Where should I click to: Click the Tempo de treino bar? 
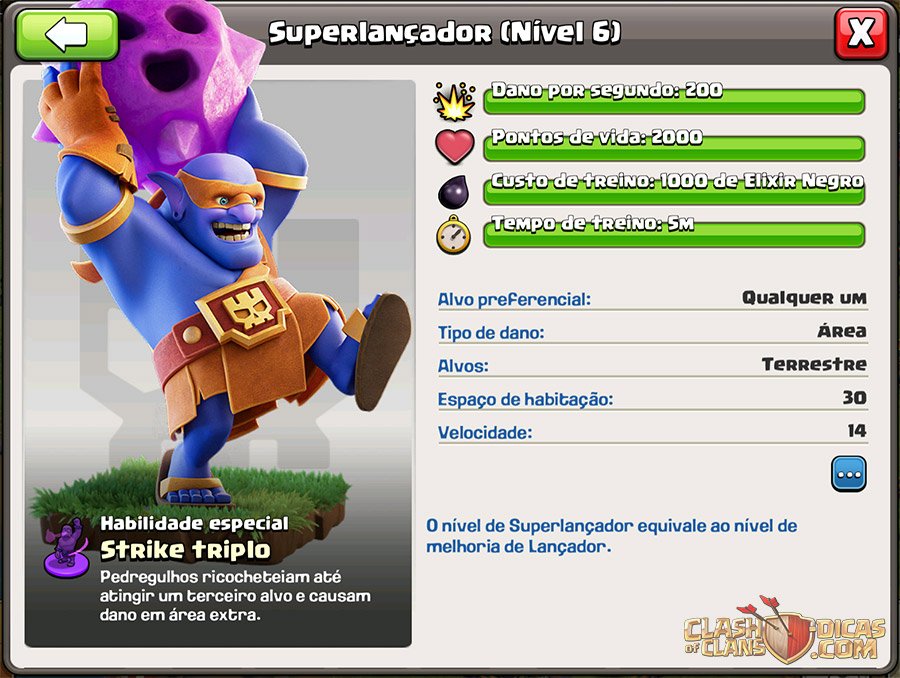(x=674, y=234)
